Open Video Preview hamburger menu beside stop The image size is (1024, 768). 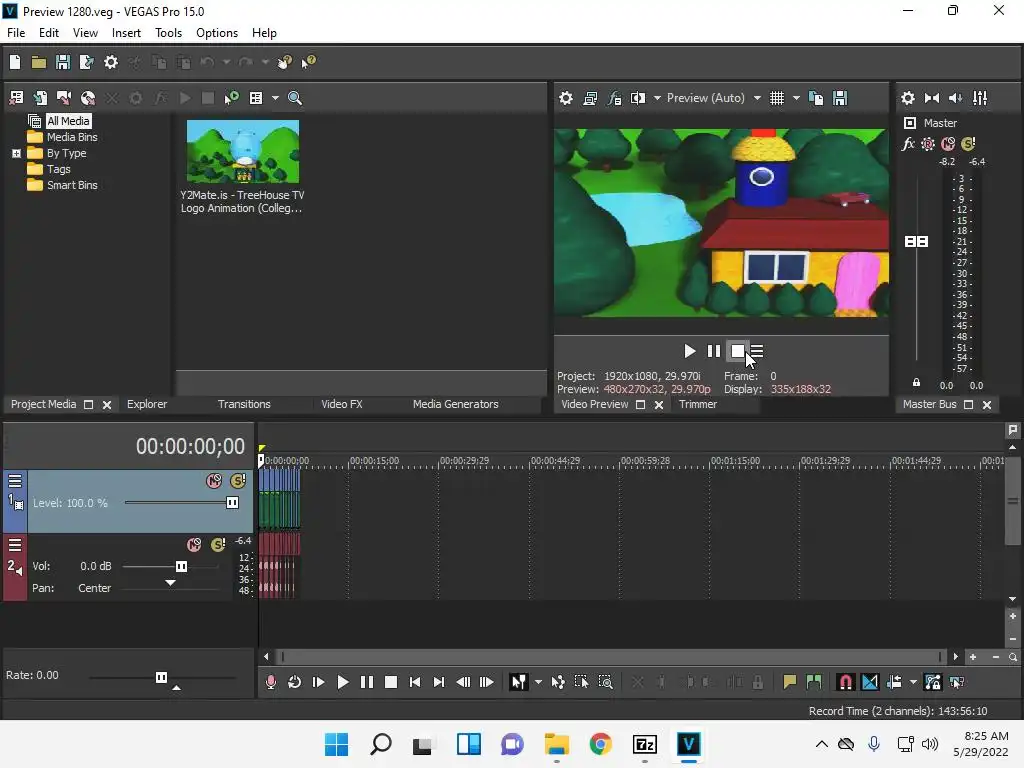pyautogui.click(x=757, y=351)
